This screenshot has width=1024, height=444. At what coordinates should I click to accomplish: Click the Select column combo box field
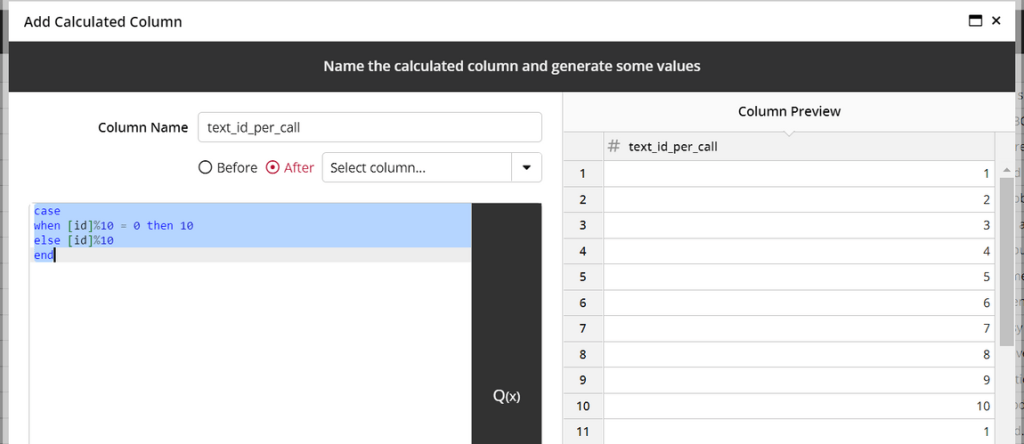coord(417,168)
